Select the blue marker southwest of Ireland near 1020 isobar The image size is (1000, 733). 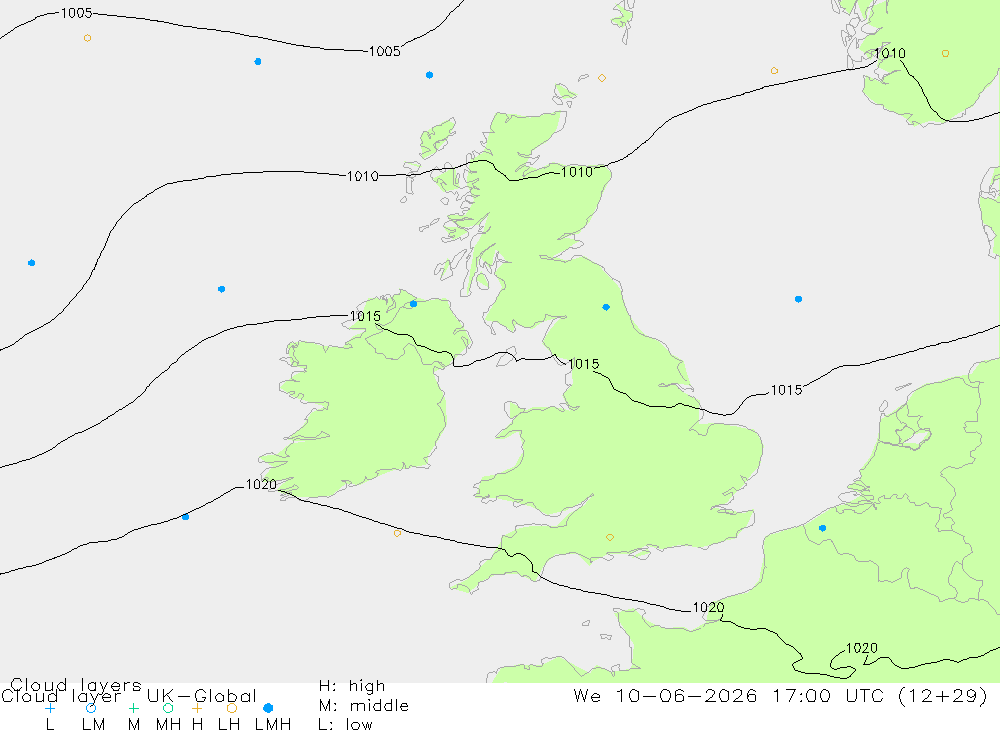[x=185, y=517]
